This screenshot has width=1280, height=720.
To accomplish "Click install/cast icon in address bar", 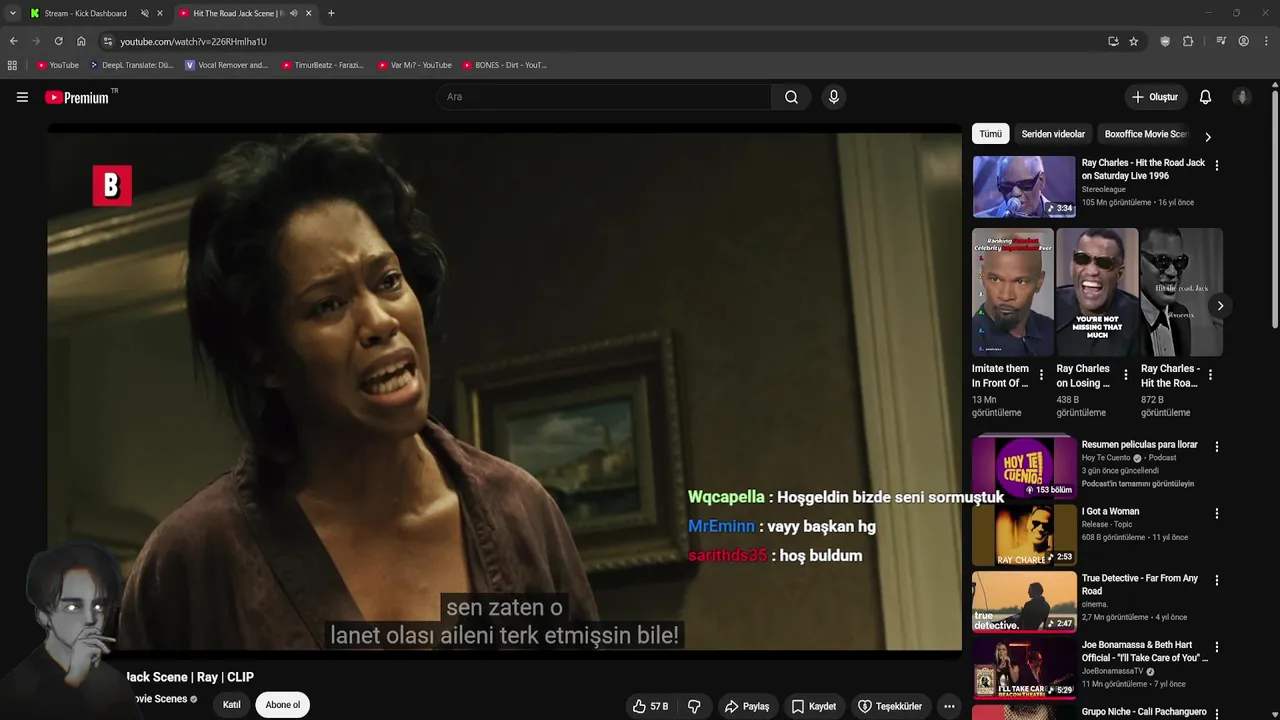I will [x=1113, y=41].
